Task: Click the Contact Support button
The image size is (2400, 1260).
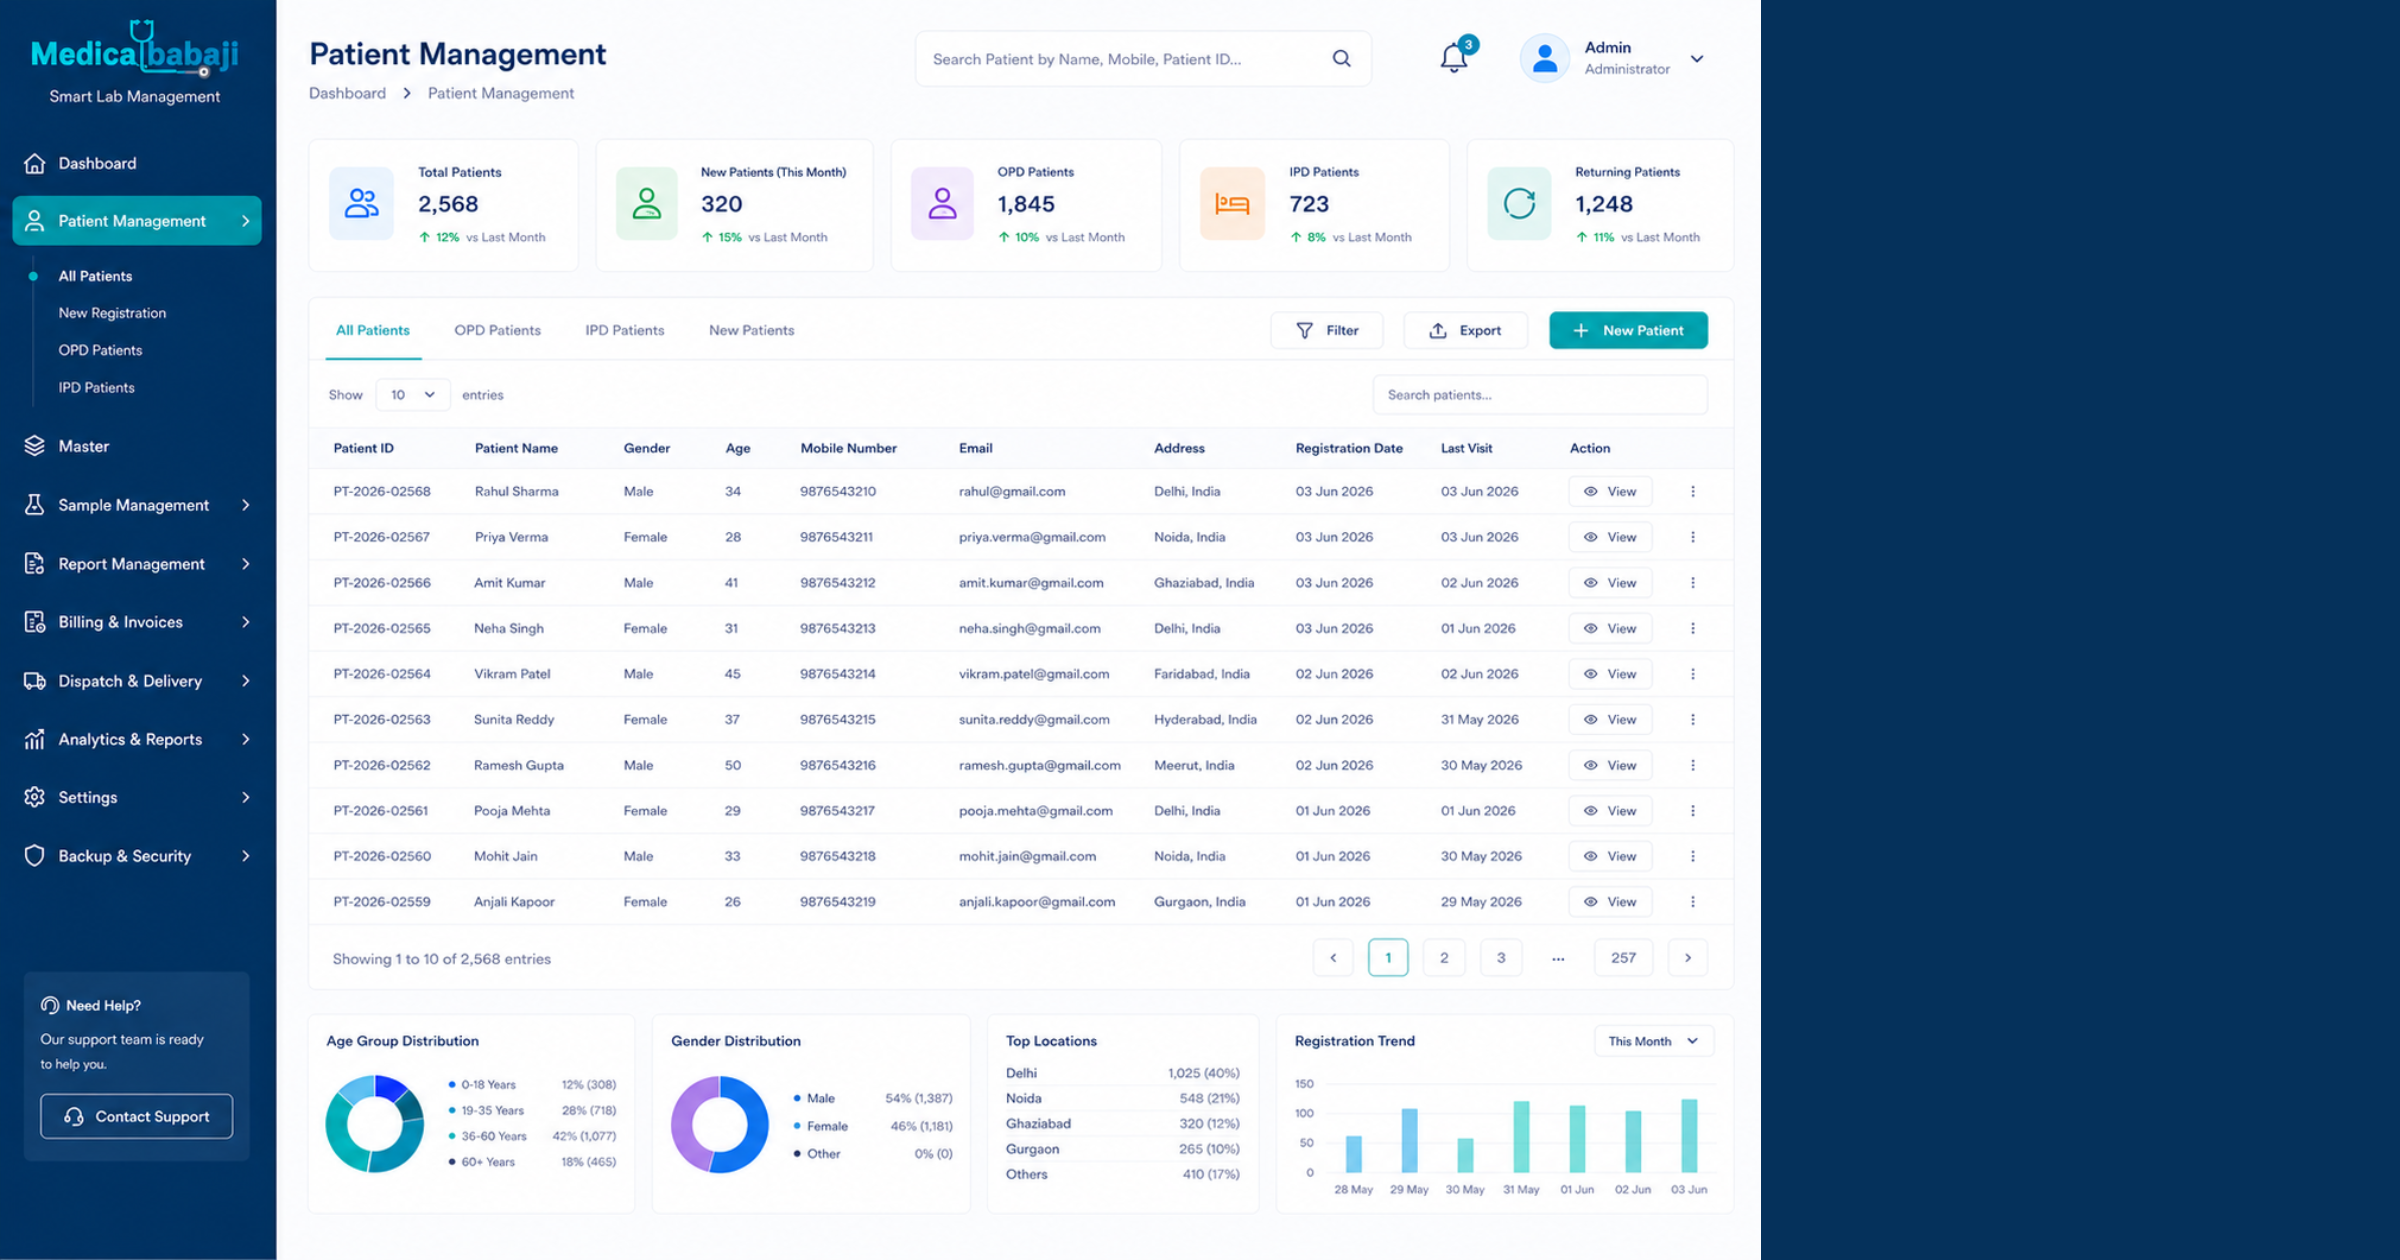Action: [137, 1116]
